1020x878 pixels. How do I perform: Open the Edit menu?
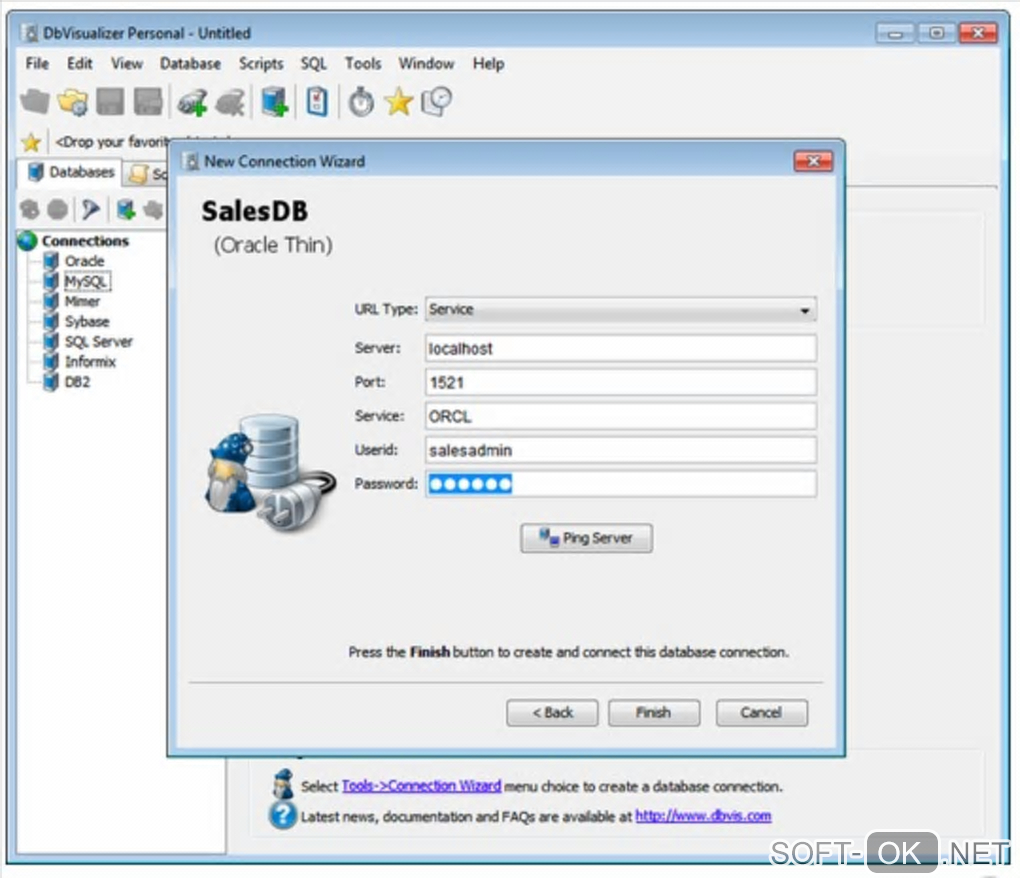79,64
